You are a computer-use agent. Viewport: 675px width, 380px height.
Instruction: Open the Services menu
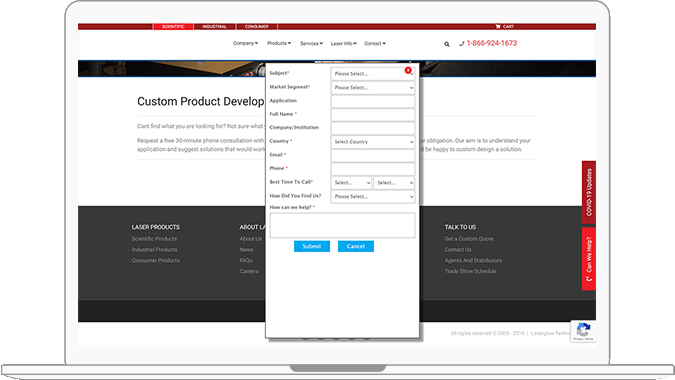tap(312, 43)
